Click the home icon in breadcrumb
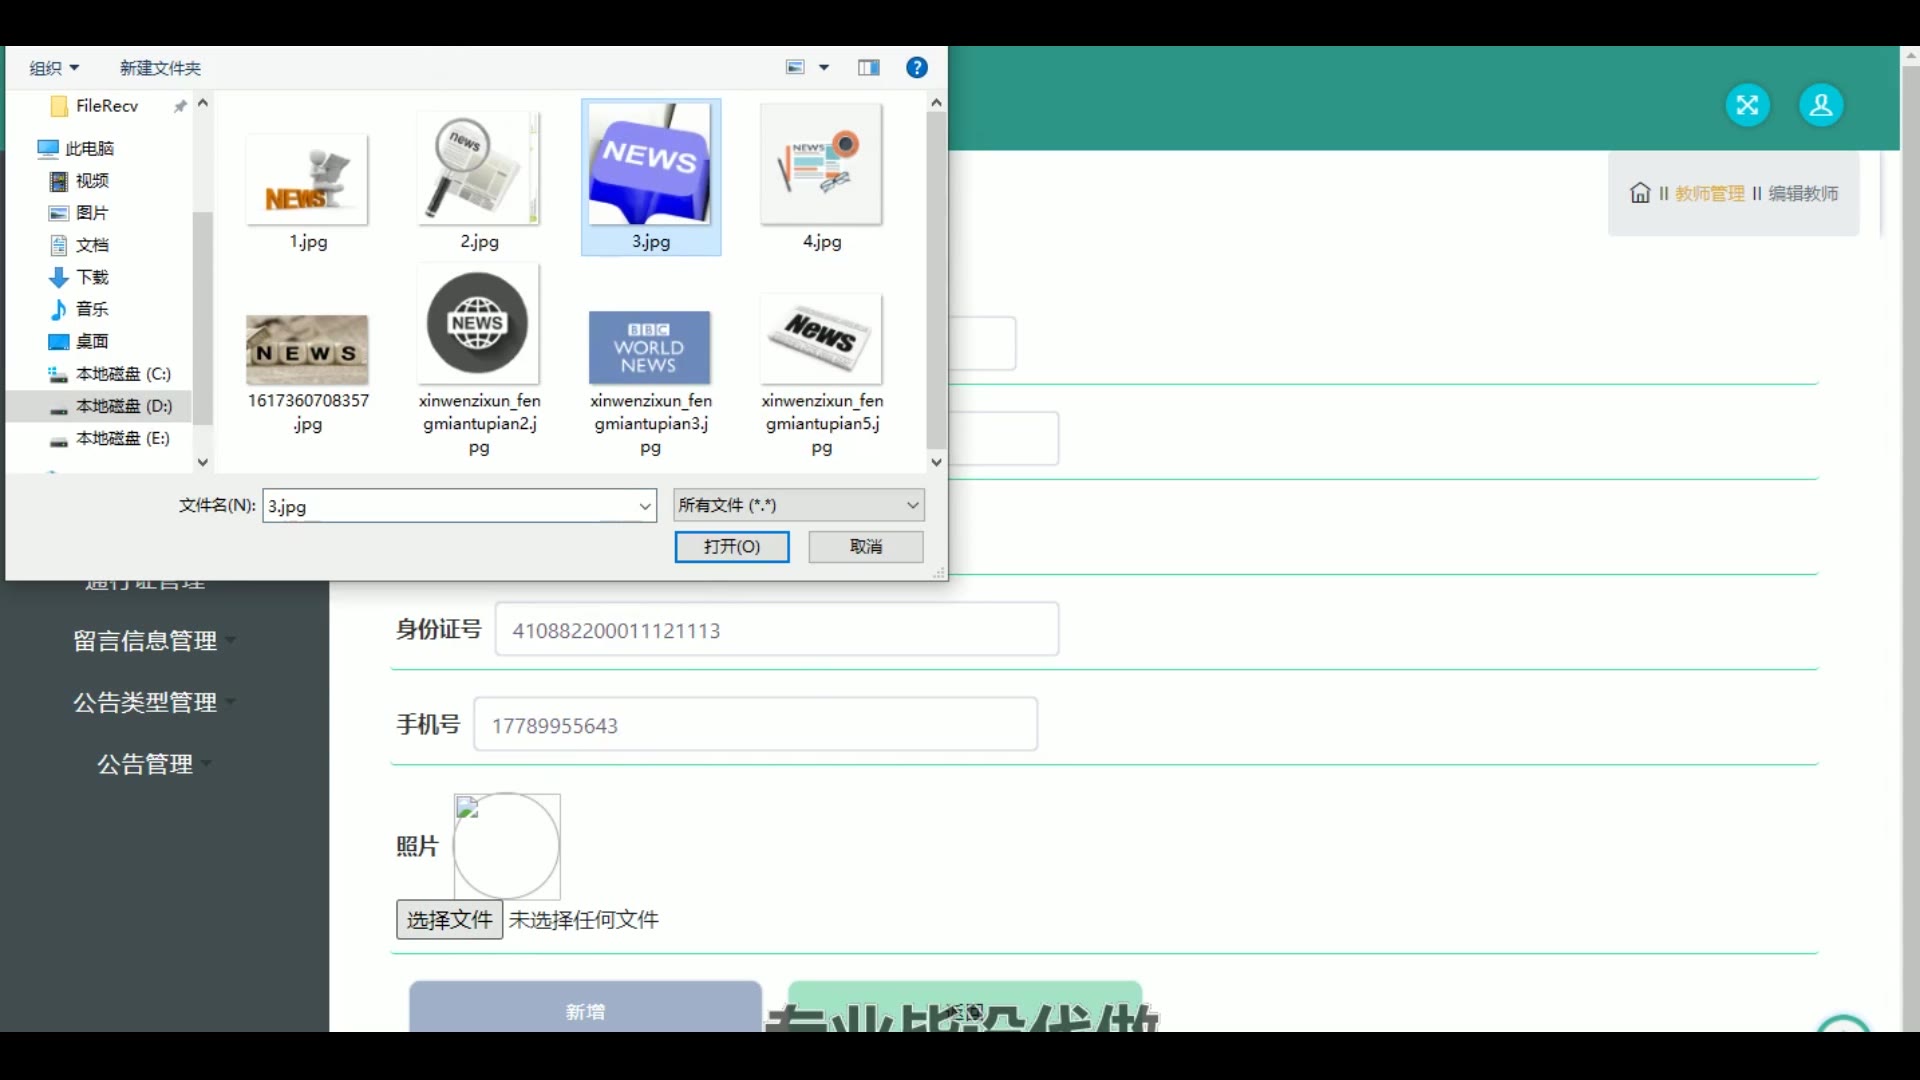 coord(1640,193)
